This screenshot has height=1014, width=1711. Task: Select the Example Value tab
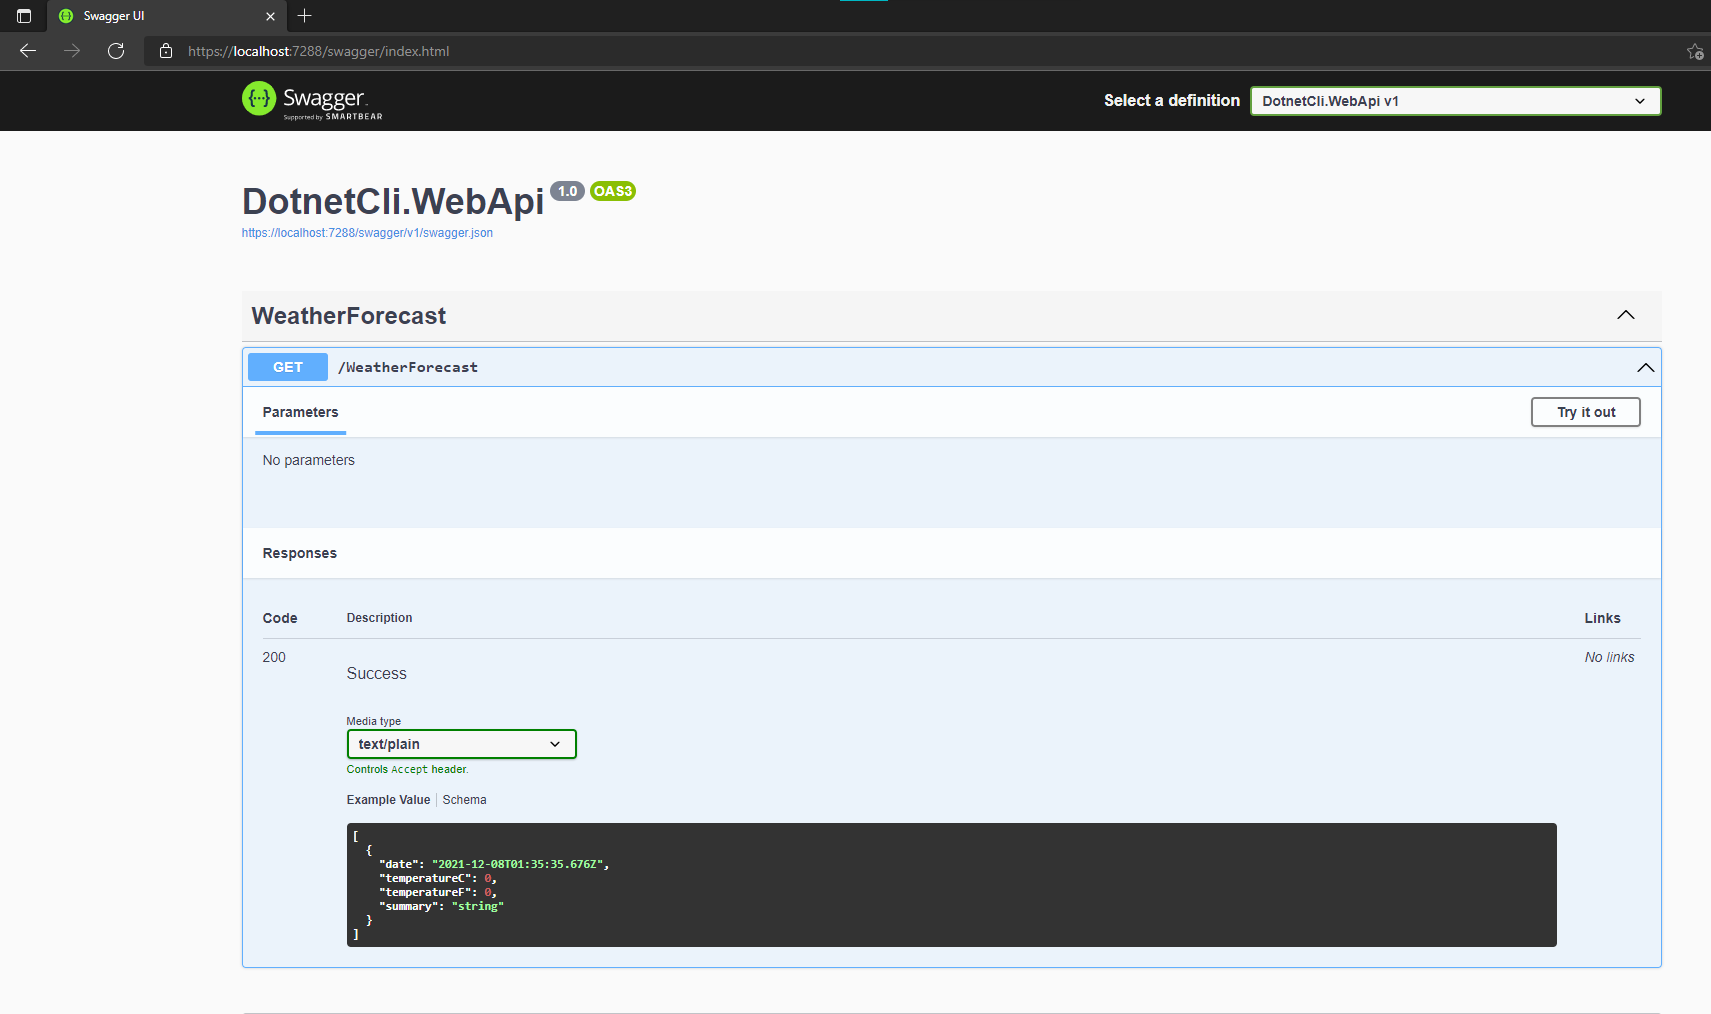(x=388, y=800)
